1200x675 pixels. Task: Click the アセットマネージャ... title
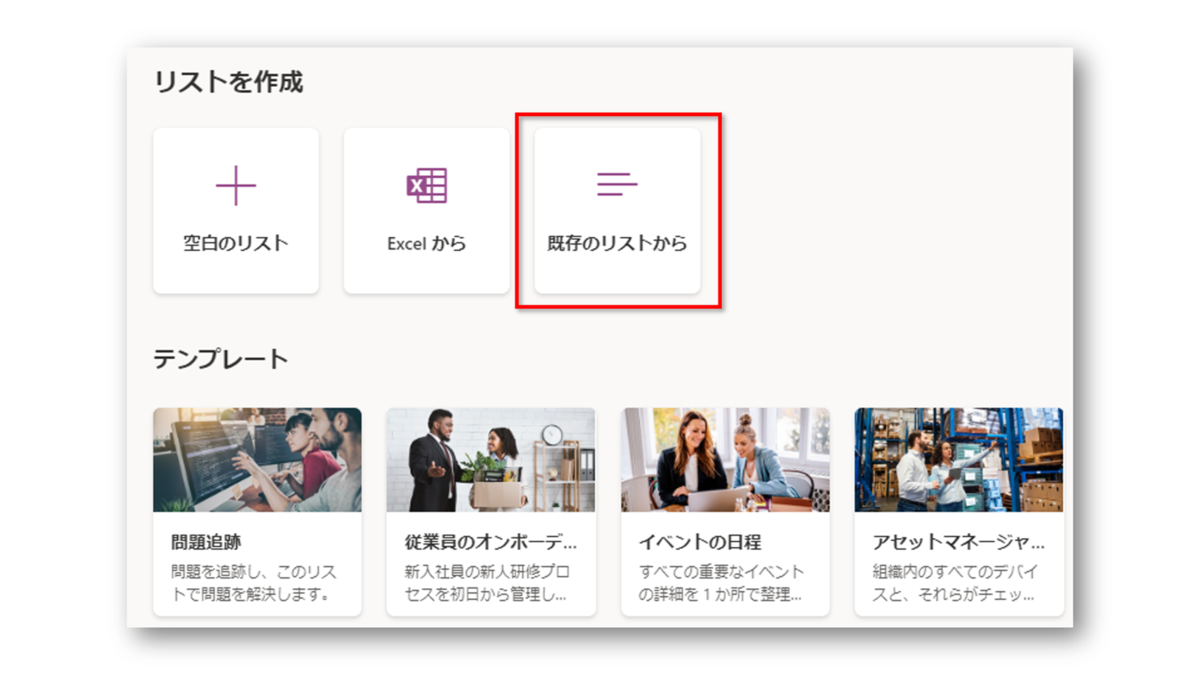(959, 542)
